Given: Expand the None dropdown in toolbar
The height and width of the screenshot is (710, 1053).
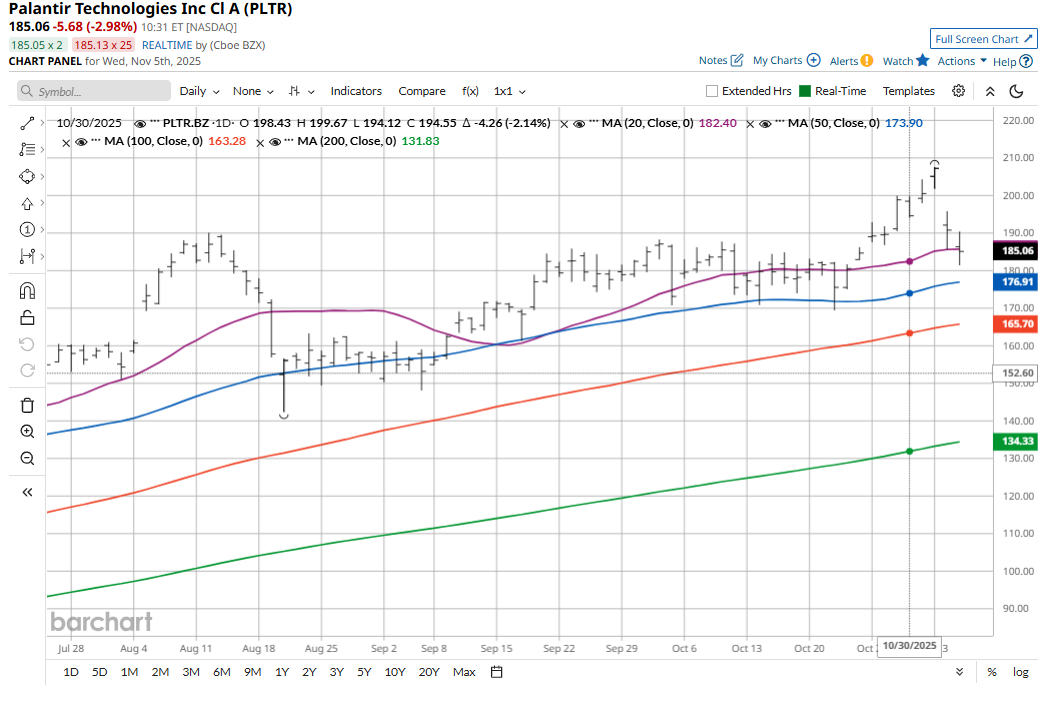Looking at the screenshot, I should 253,91.
